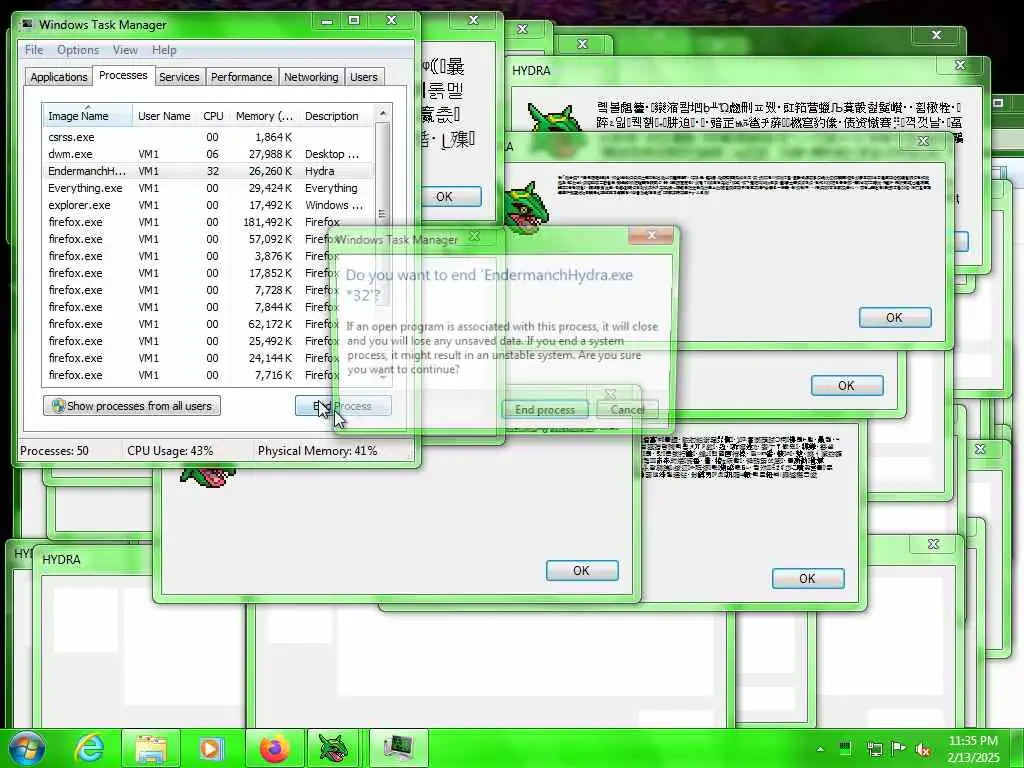Switch to the Performance tab
This screenshot has width=1024, height=768.
coord(241,77)
